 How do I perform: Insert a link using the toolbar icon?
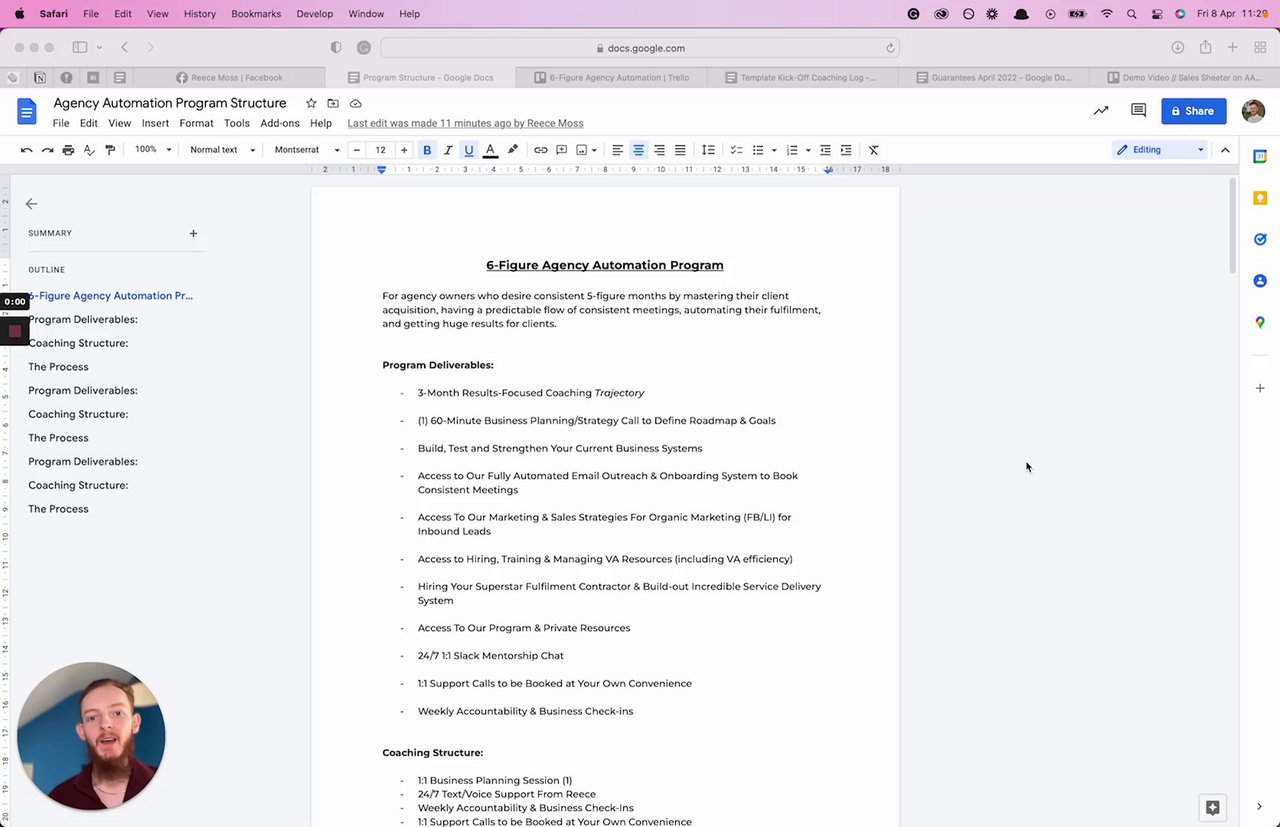(541, 150)
